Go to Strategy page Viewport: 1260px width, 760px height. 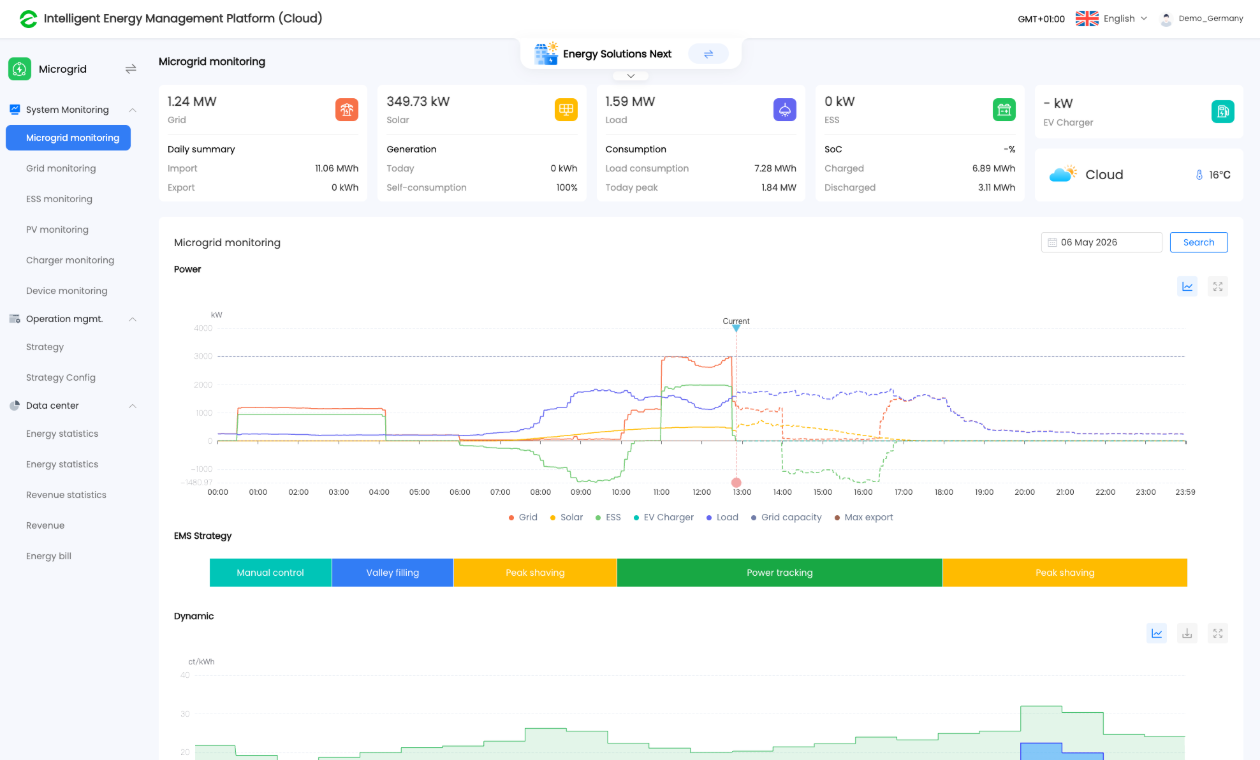point(45,347)
